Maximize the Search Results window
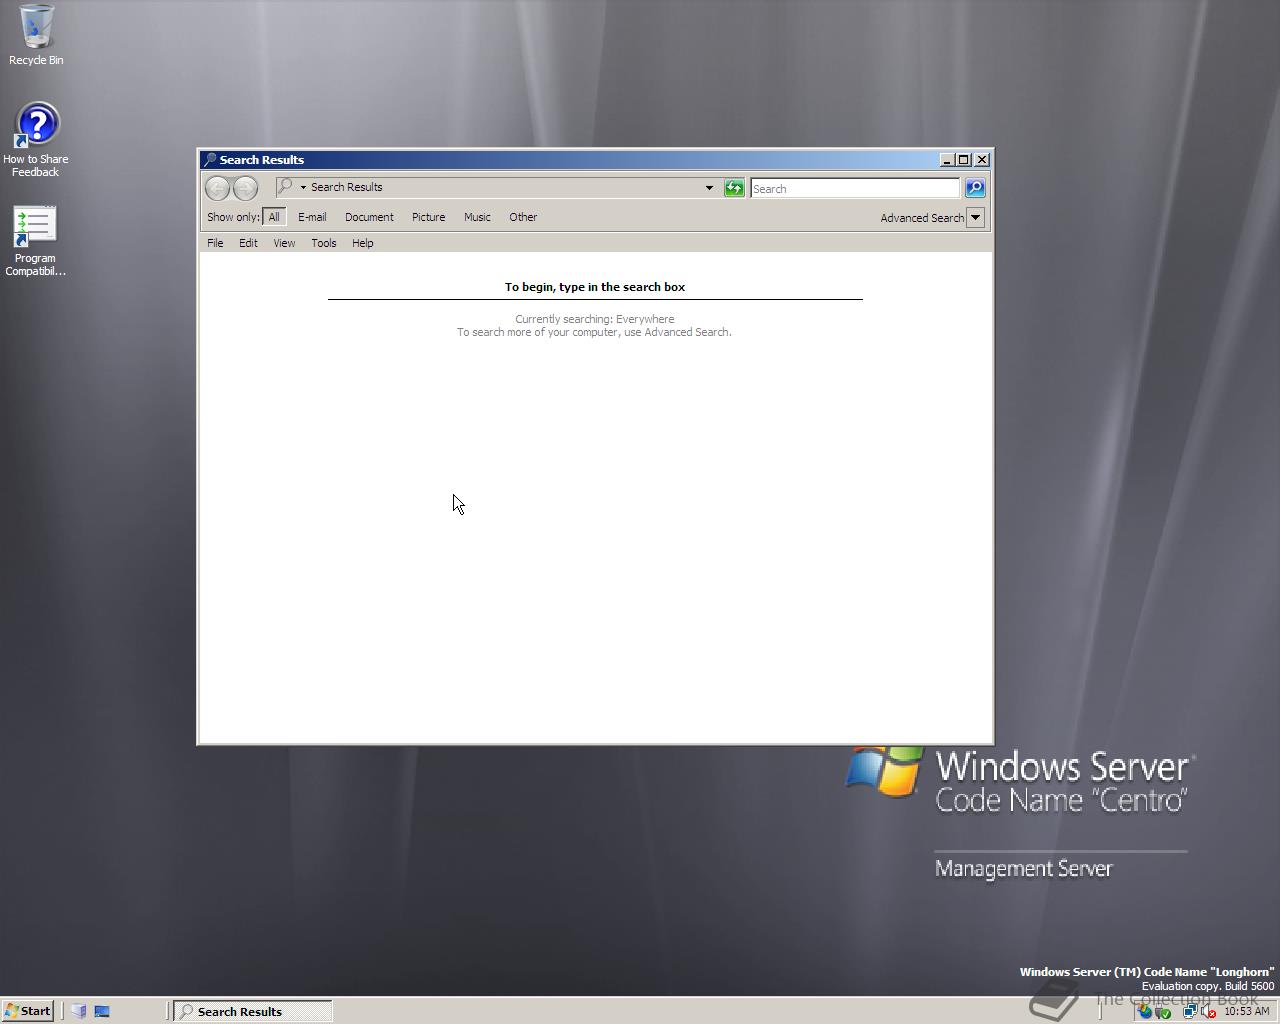 pyautogui.click(x=964, y=160)
